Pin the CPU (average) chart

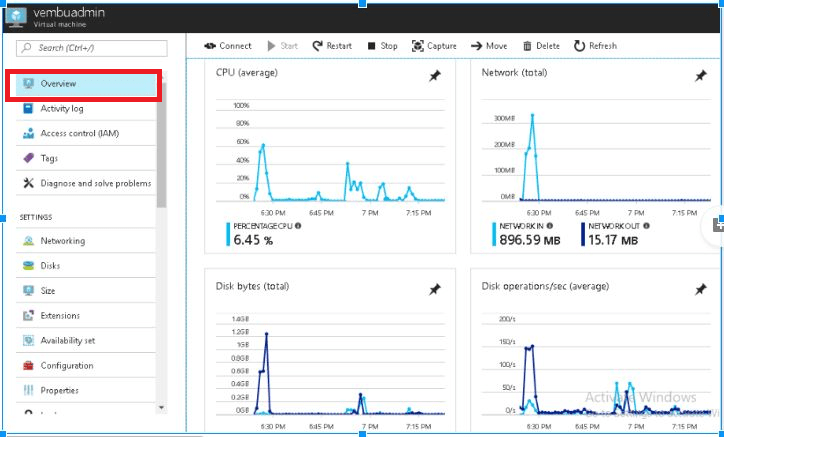[x=435, y=76]
